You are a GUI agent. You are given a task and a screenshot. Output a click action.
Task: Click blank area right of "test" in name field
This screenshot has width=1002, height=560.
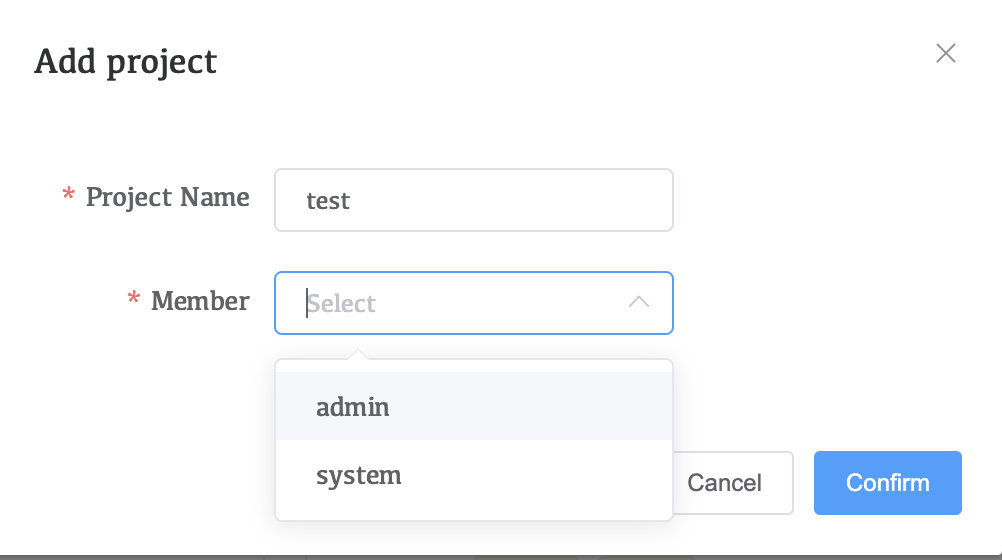point(540,200)
